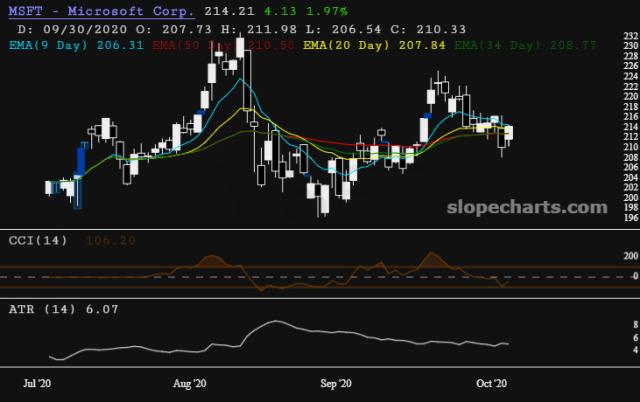This screenshot has height=402, width=640.
Task: Select the ATR (14) 6.07 indicator label
Action: click(64, 309)
